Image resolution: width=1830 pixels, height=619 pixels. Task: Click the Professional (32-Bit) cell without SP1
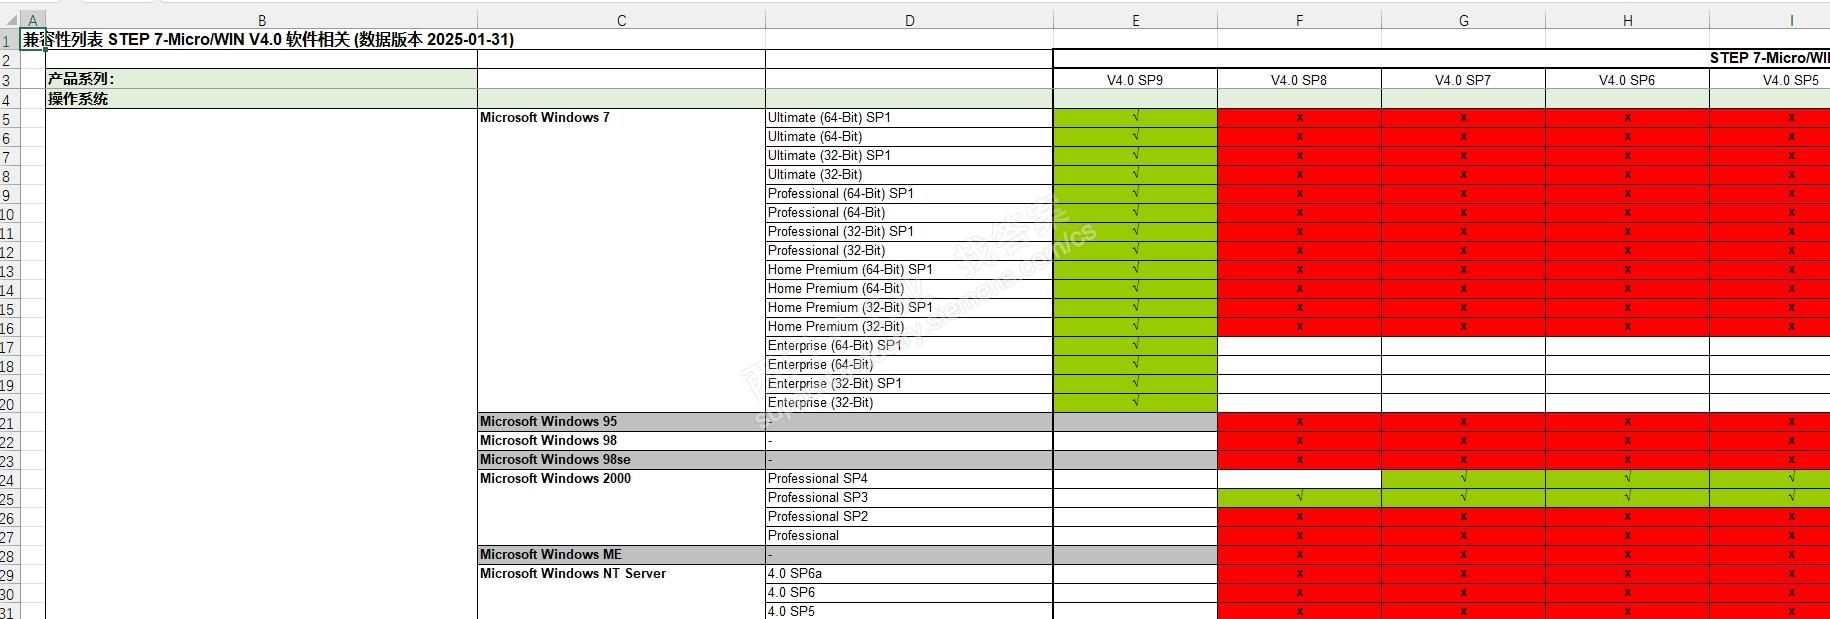[x=909, y=251]
